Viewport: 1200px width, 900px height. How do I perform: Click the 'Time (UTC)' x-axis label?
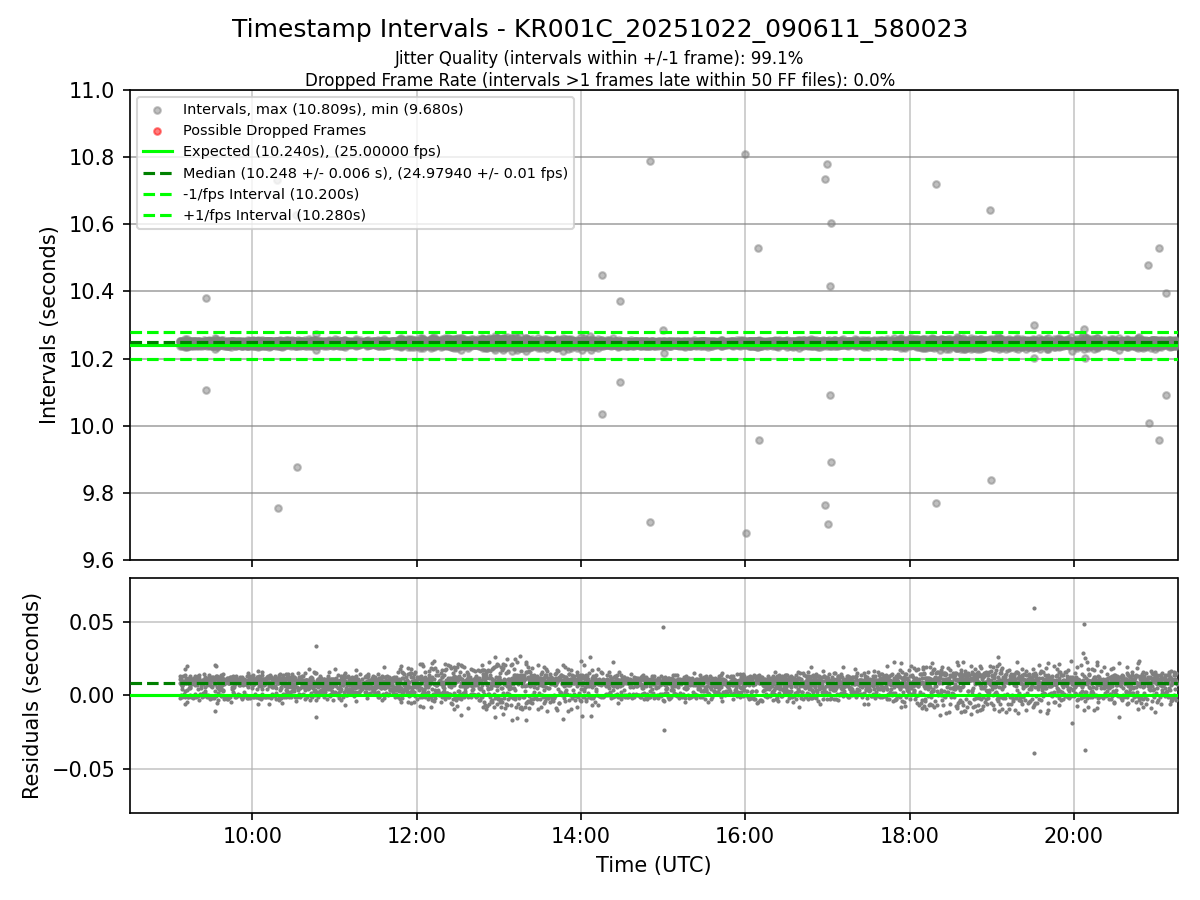[654, 865]
